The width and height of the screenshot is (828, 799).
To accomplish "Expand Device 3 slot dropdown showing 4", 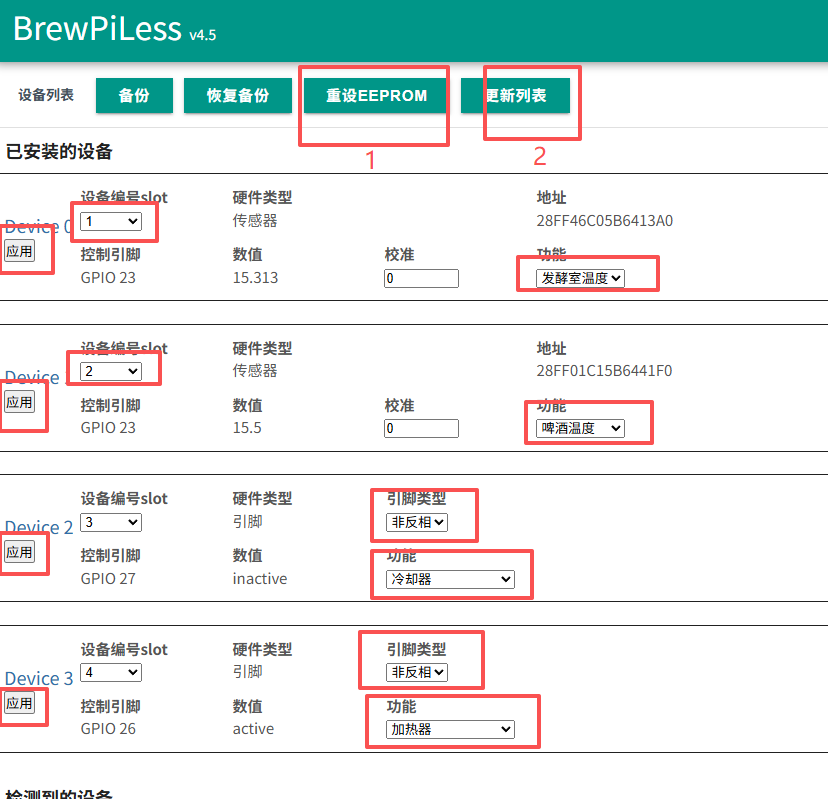I will pyautogui.click(x=111, y=672).
